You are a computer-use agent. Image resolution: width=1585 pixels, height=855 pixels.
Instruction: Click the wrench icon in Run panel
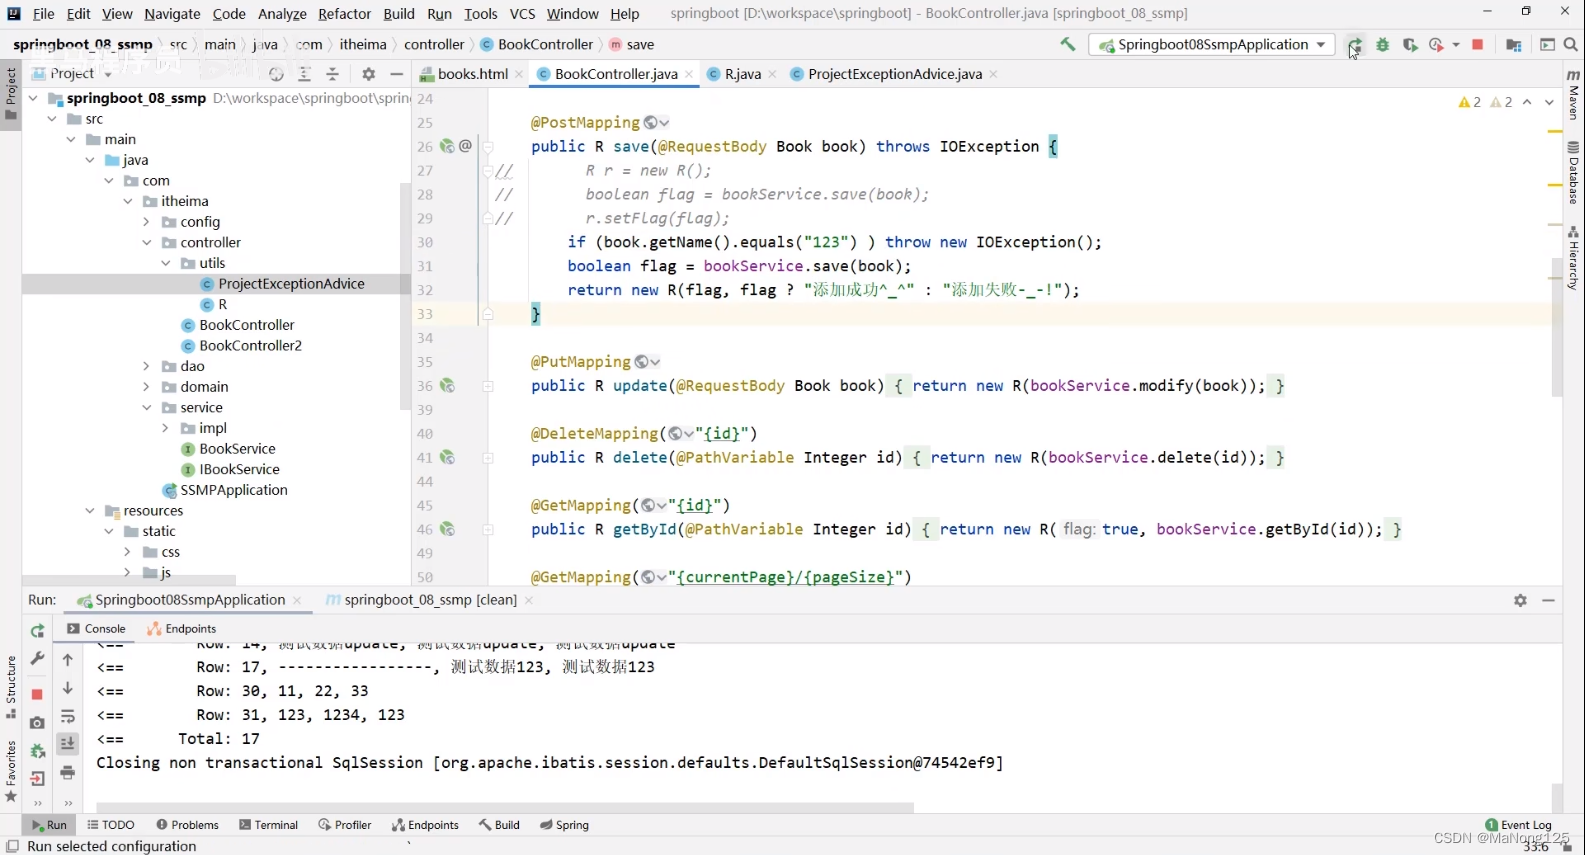pos(37,659)
